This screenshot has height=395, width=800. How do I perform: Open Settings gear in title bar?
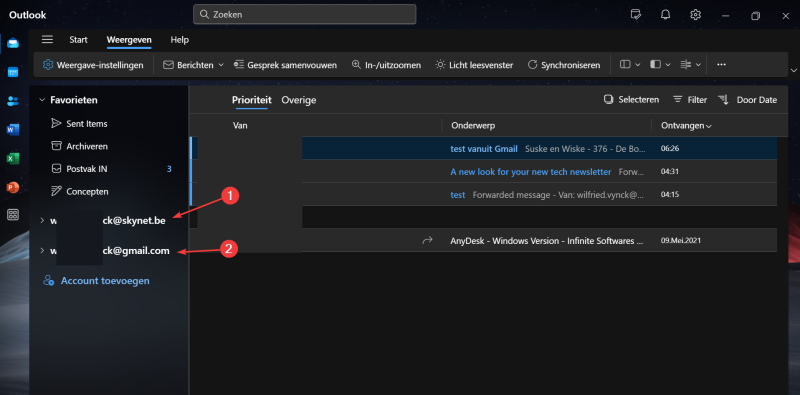(x=695, y=15)
